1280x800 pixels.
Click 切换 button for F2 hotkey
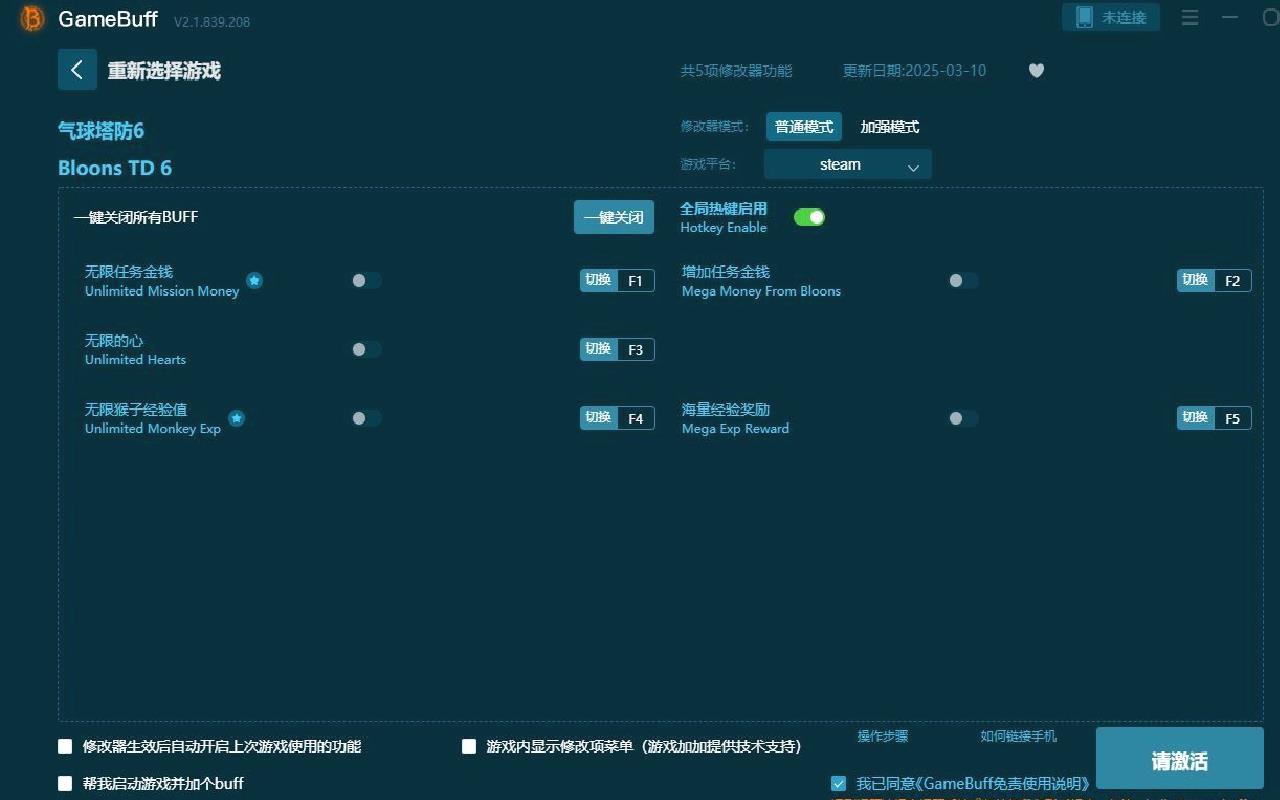tap(1195, 280)
